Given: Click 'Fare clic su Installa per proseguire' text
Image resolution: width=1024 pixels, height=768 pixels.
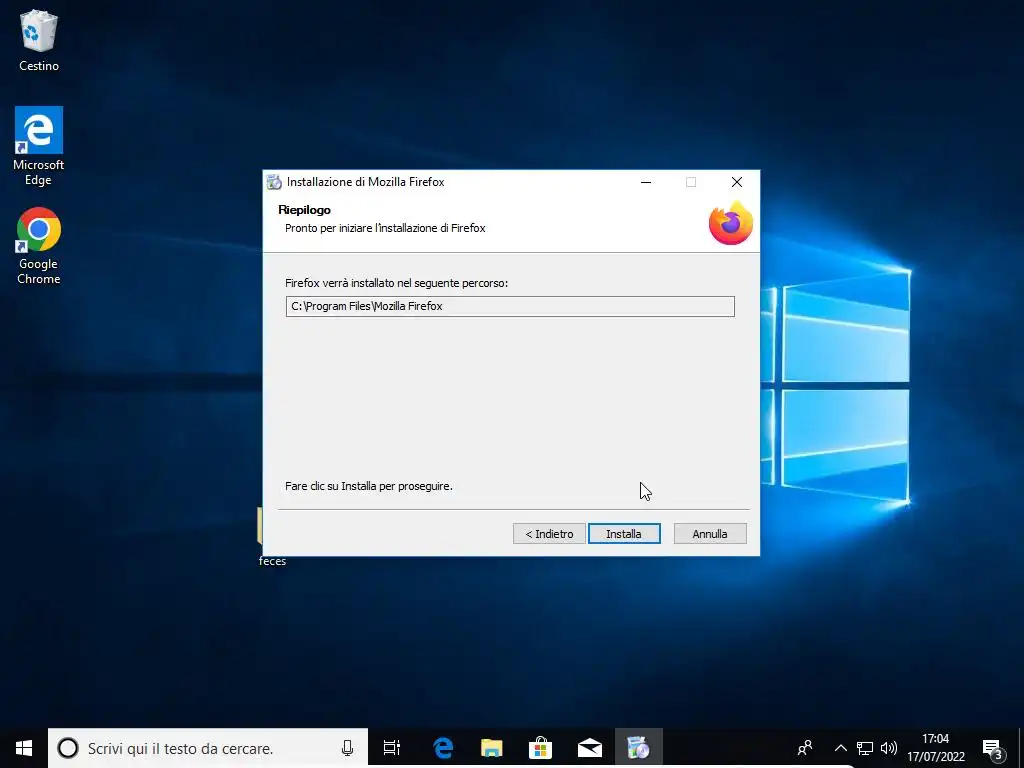Looking at the screenshot, I should (368, 486).
